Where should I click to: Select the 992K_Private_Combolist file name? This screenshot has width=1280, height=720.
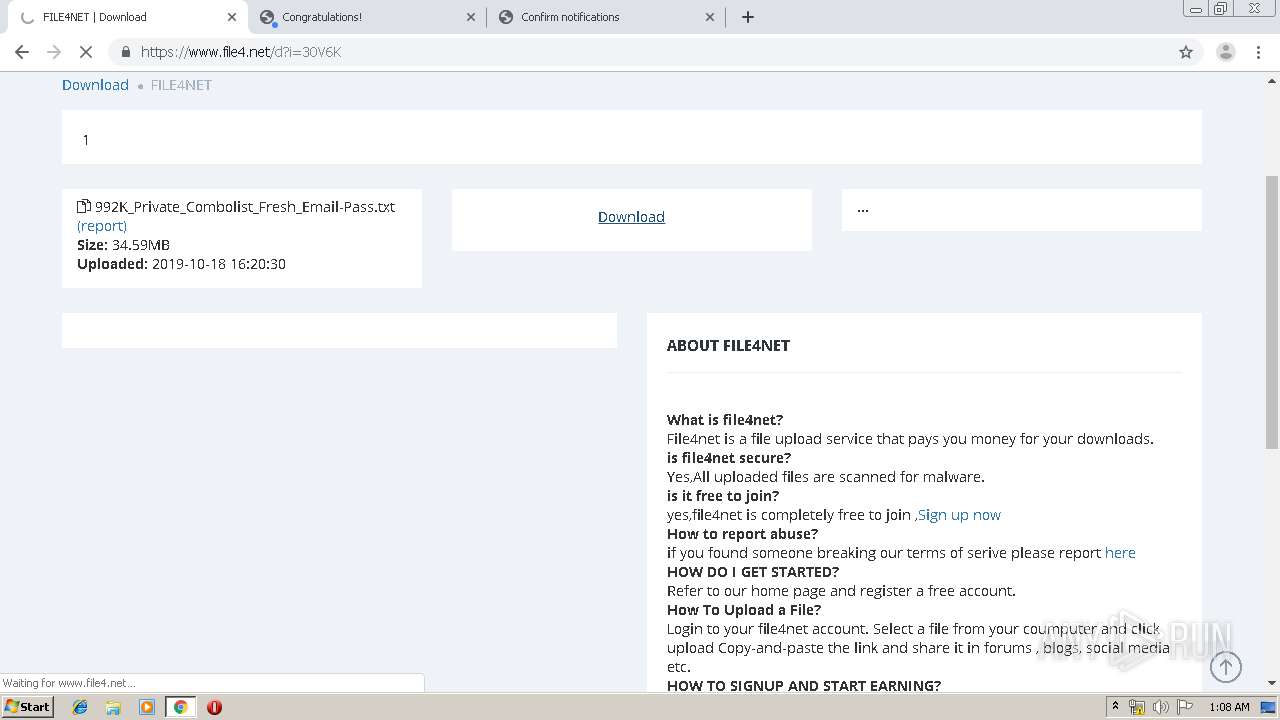245,207
